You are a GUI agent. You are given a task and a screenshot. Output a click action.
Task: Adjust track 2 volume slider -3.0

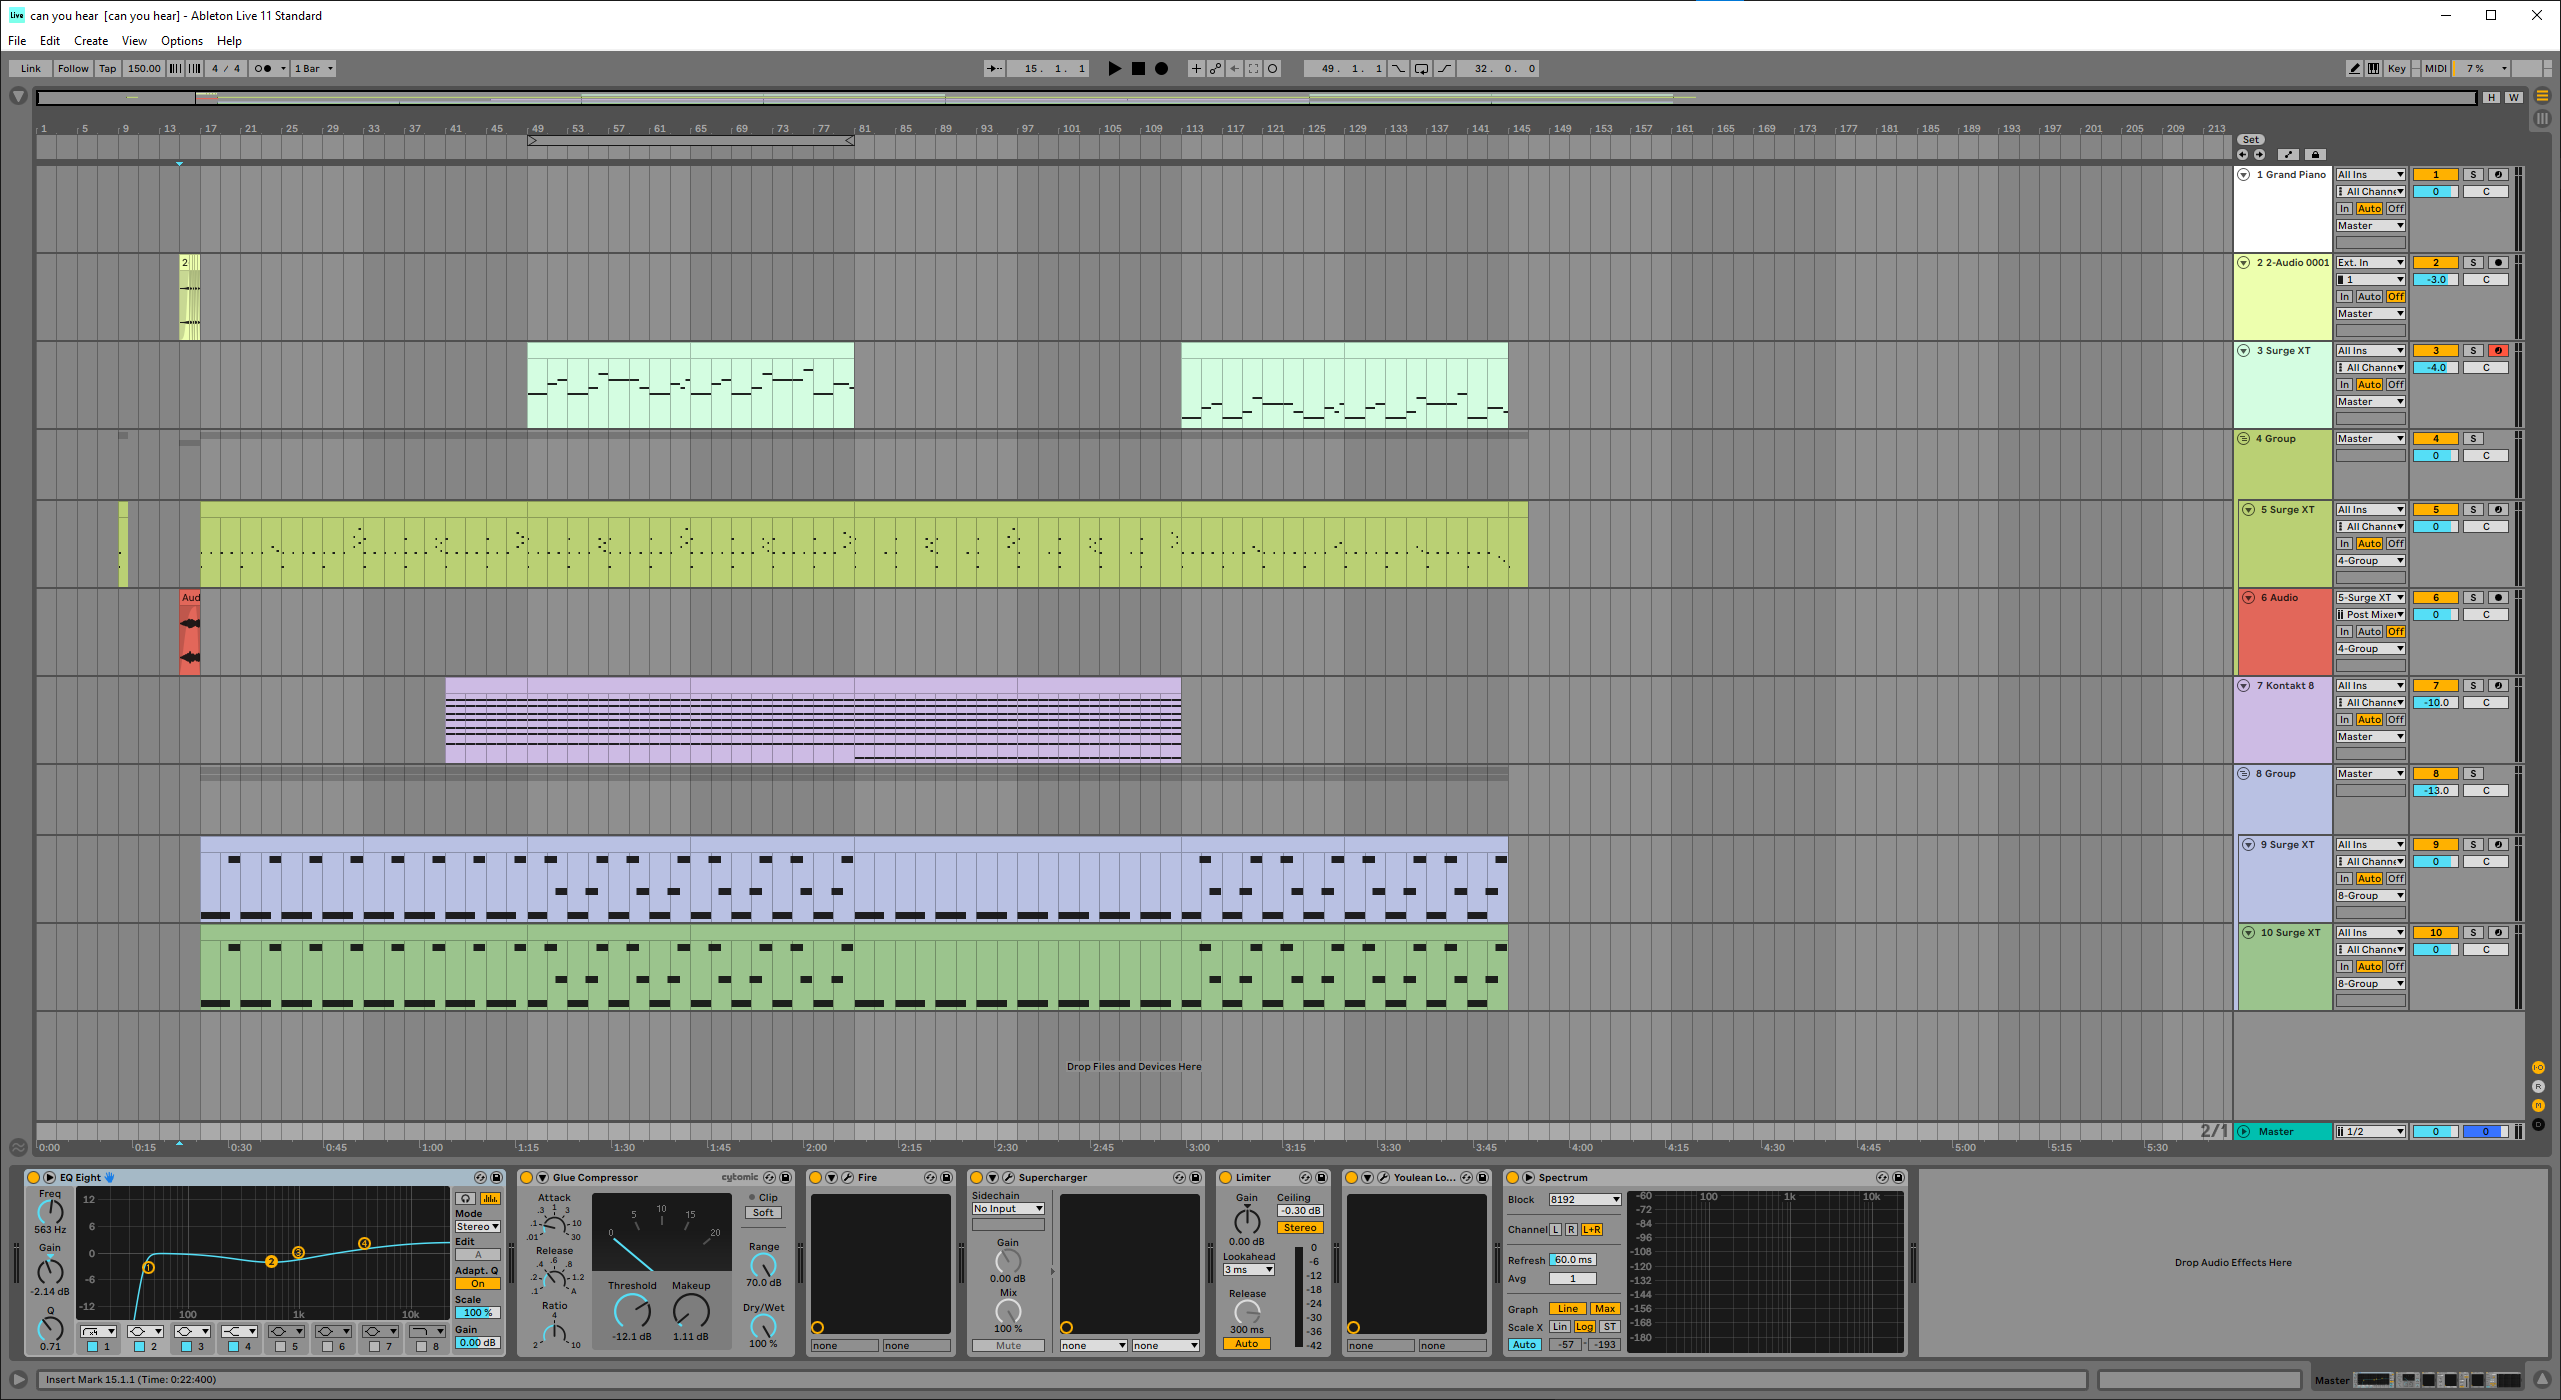click(2435, 280)
